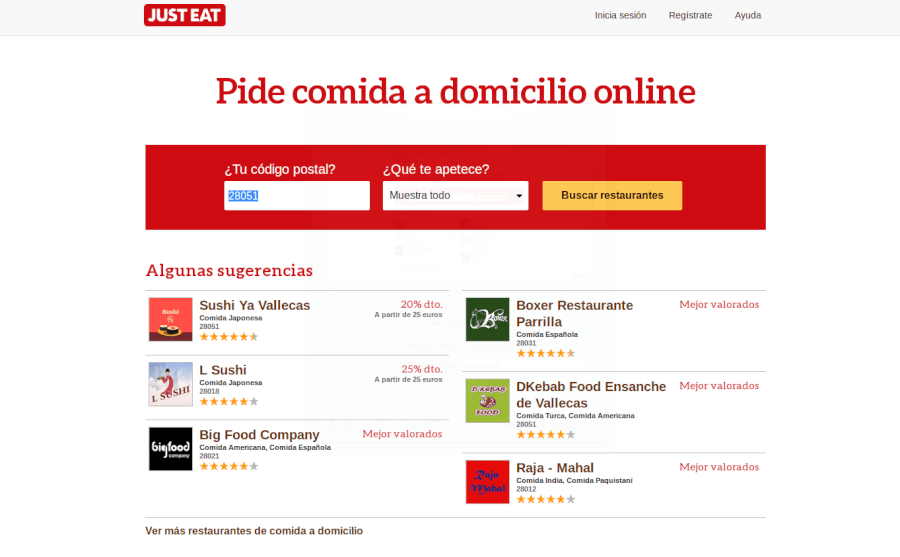Click Mejor valorados next to Big Food Company

[x=402, y=434]
